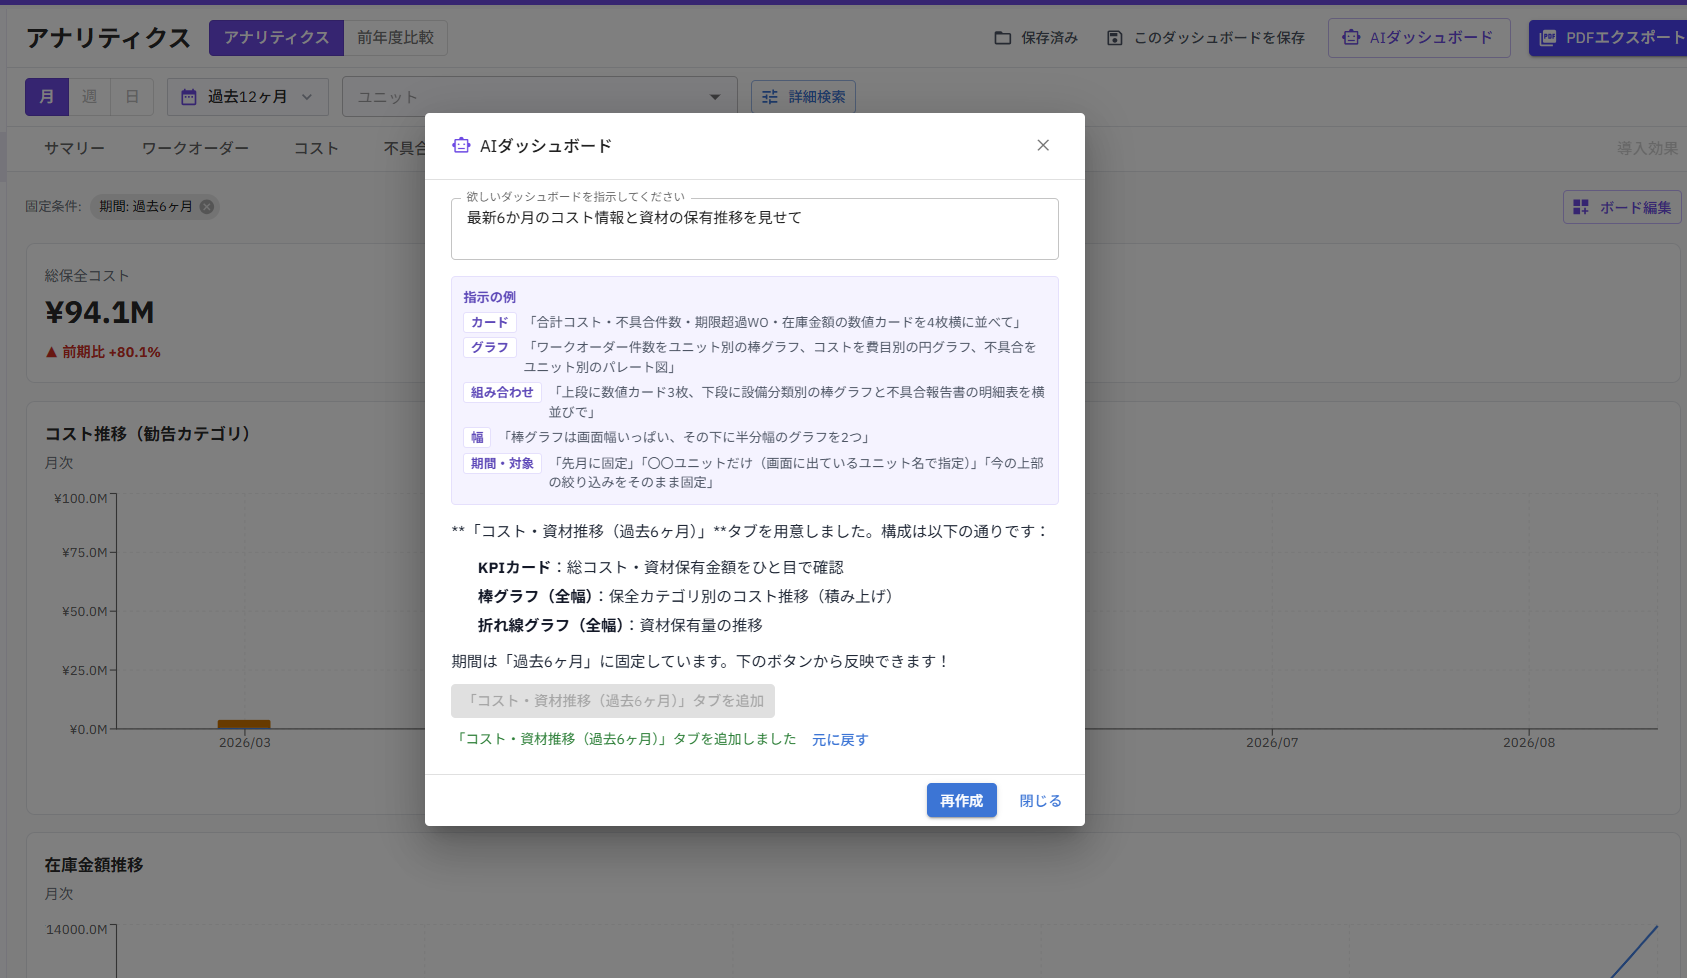This screenshot has width=1687, height=978.
Task: Click the ¥94.1M total cost value
Action: [x=99, y=312]
